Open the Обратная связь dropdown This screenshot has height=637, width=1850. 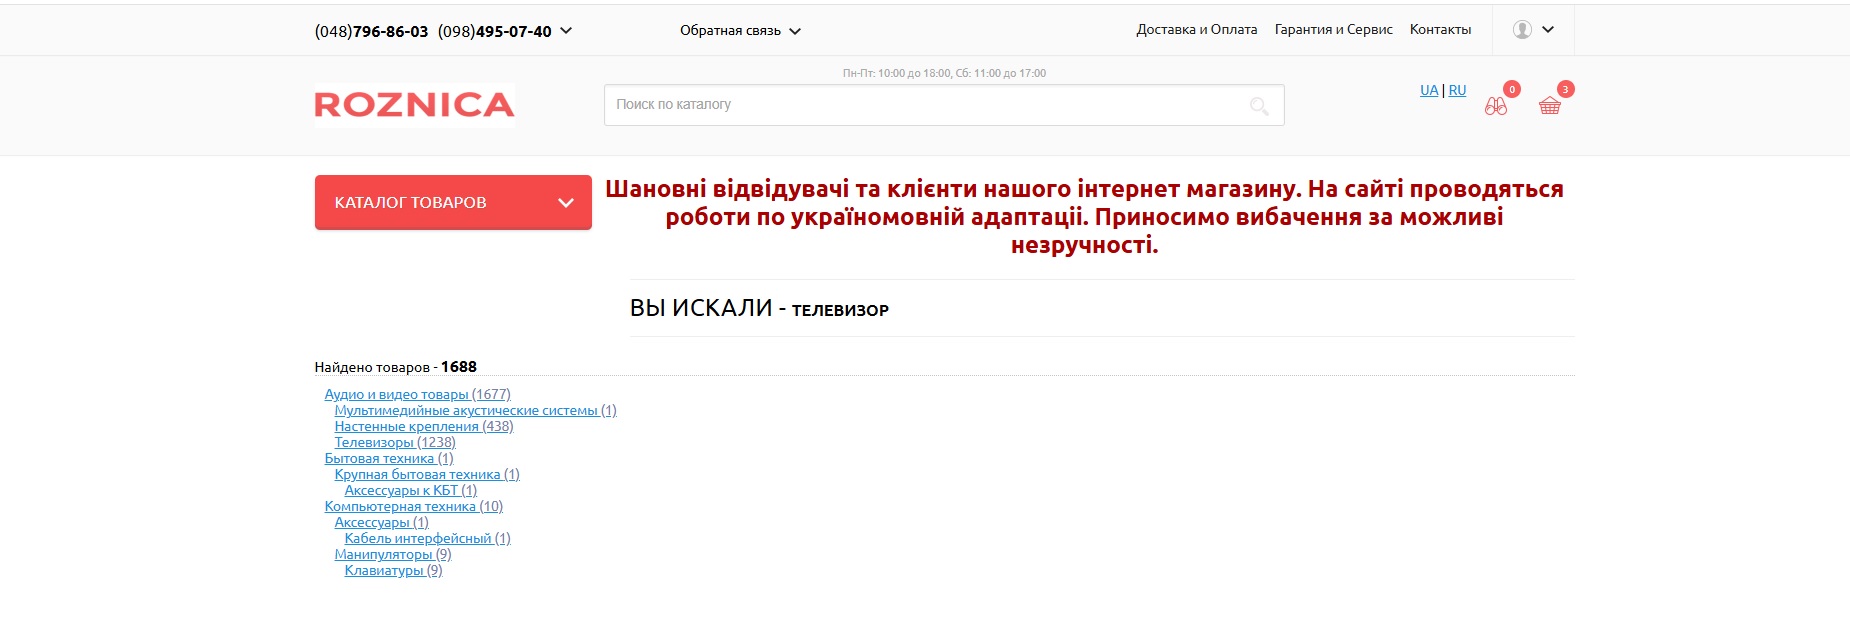click(x=740, y=31)
